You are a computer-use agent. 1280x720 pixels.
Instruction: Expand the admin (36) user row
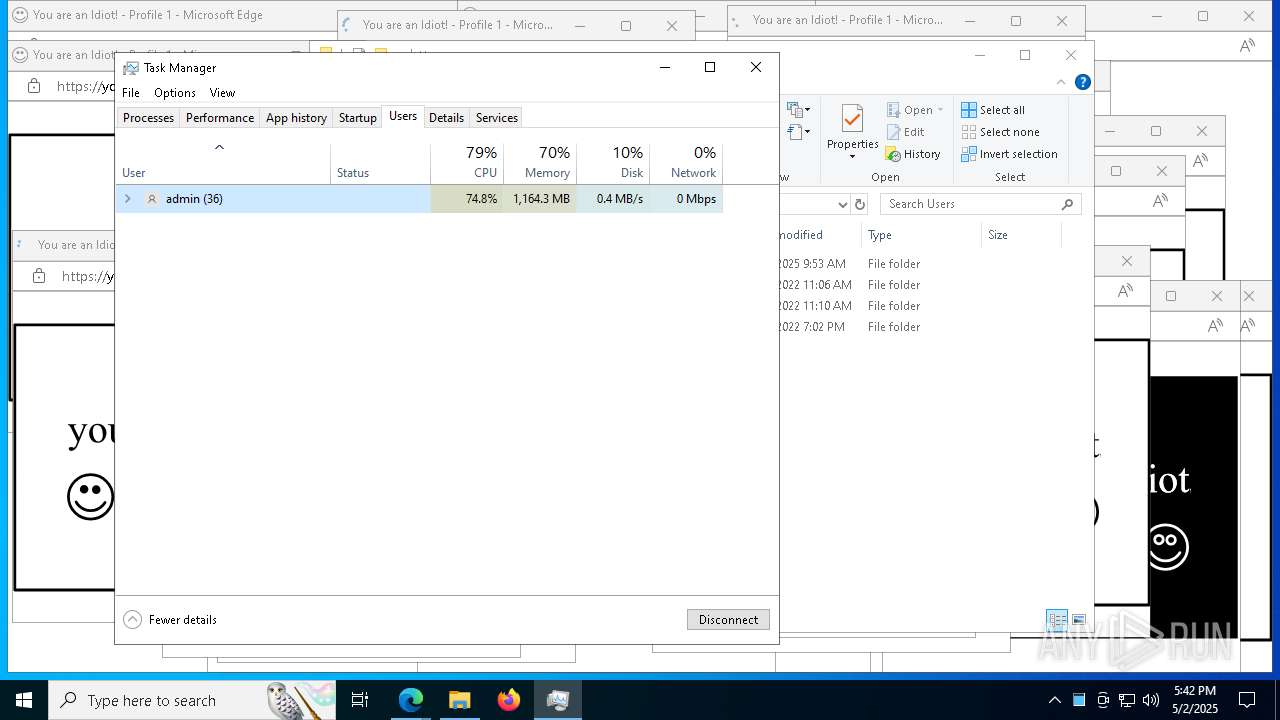click(x=127, y=199)
